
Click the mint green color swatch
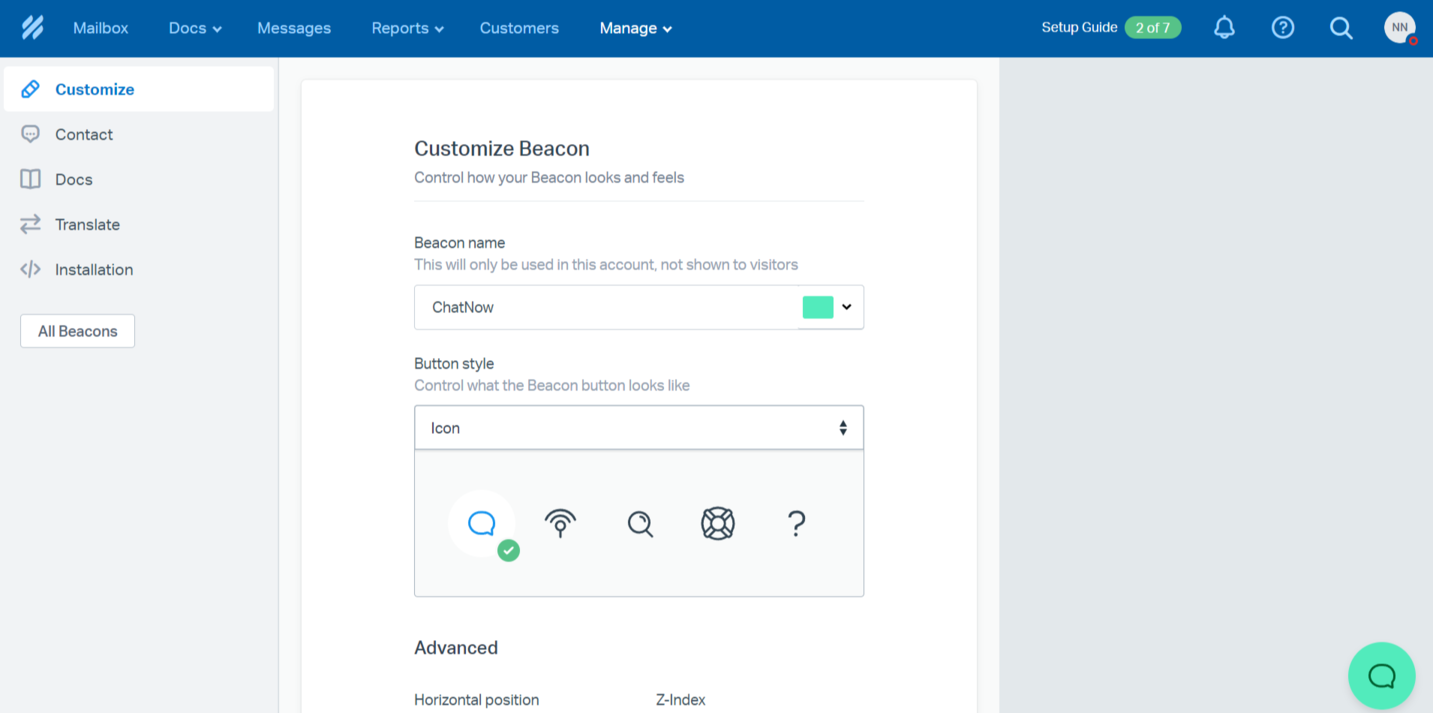point(818,307)
